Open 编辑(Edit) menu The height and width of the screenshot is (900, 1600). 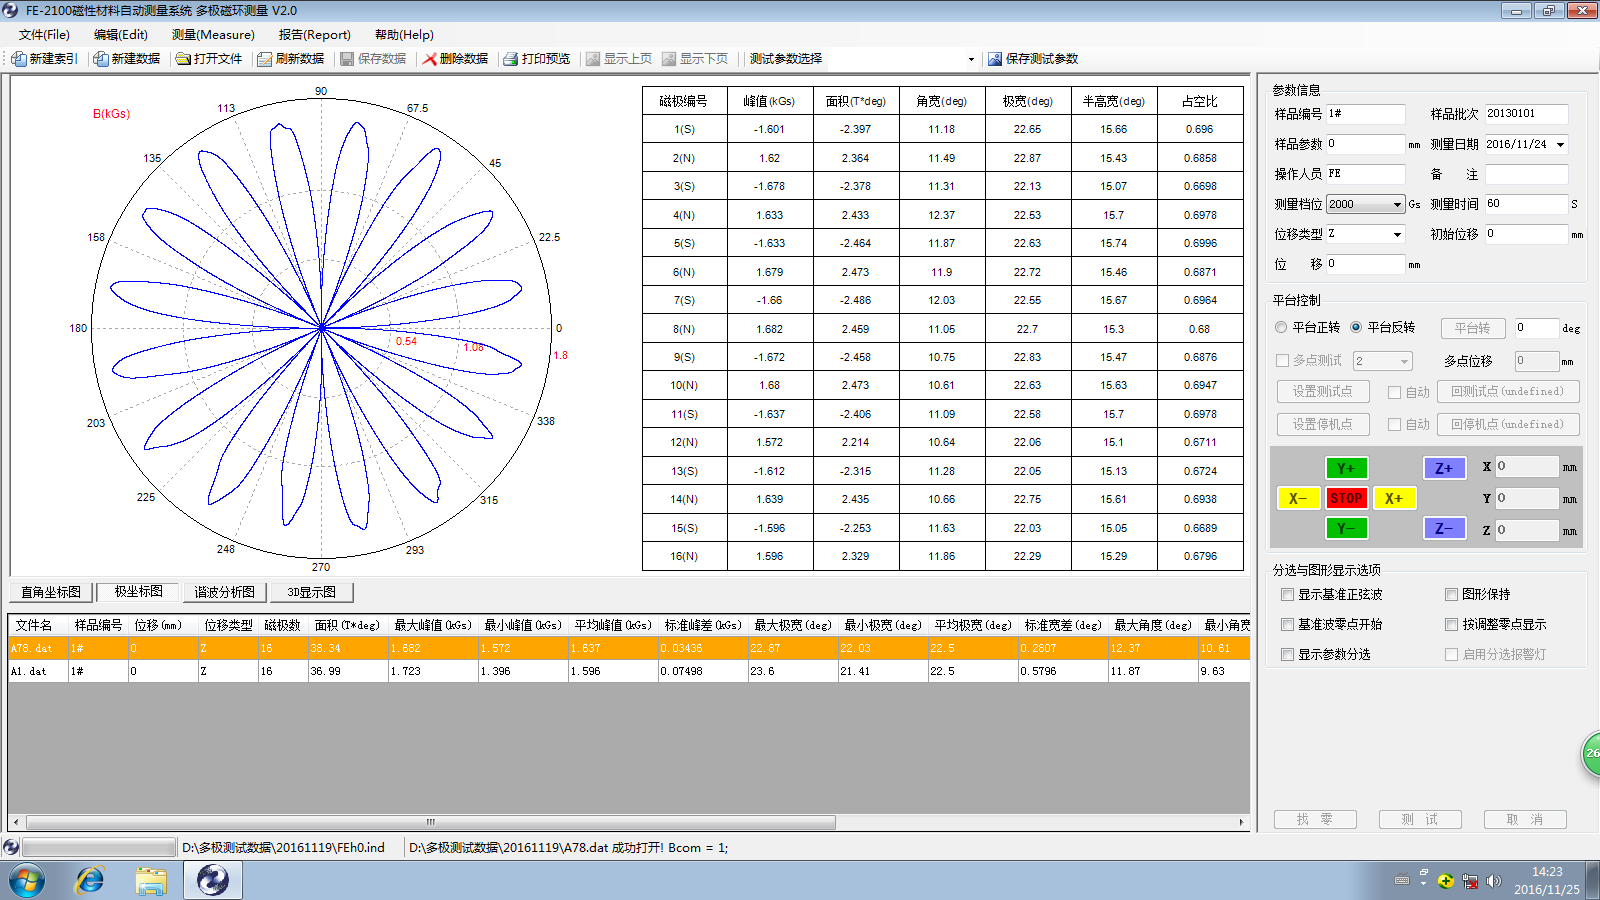121,34
